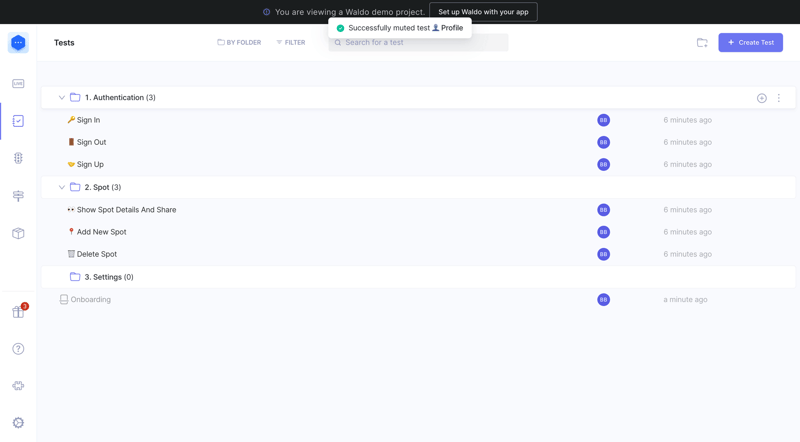Click the new folder icon beside Create Test
Viewport: 800px width, 442px height.
click(702, 43)
